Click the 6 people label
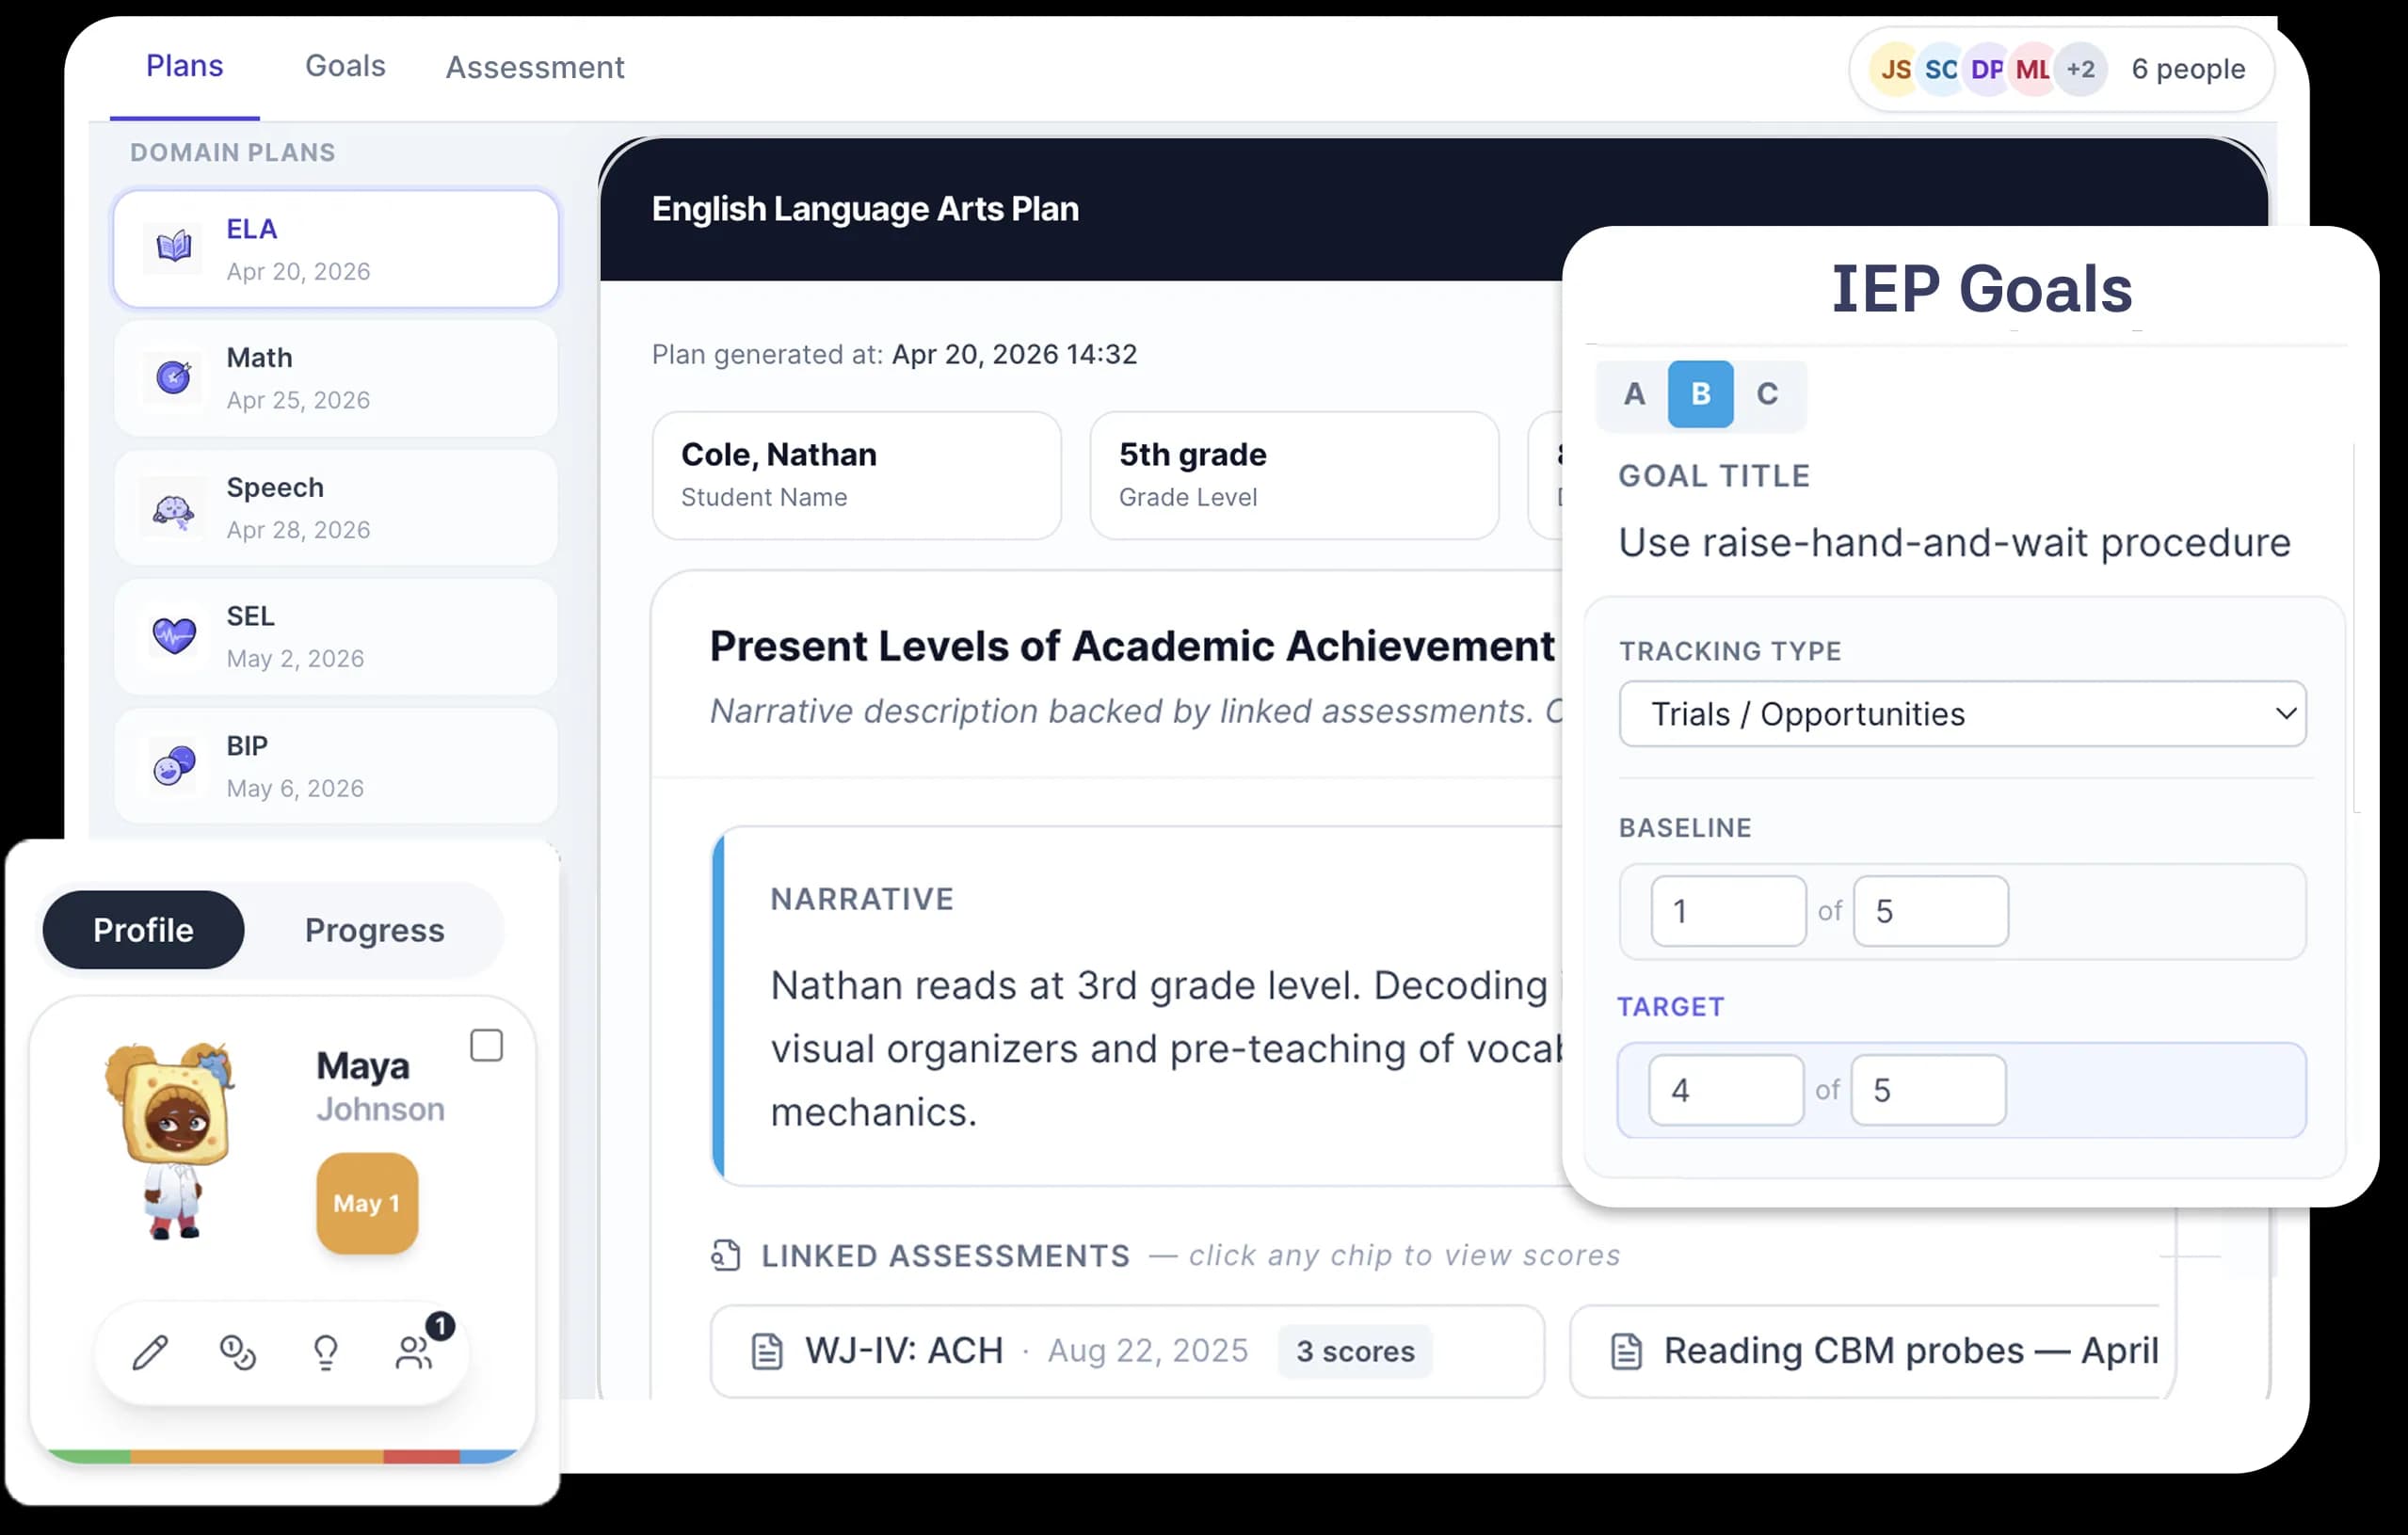 tap(2188, 69)
